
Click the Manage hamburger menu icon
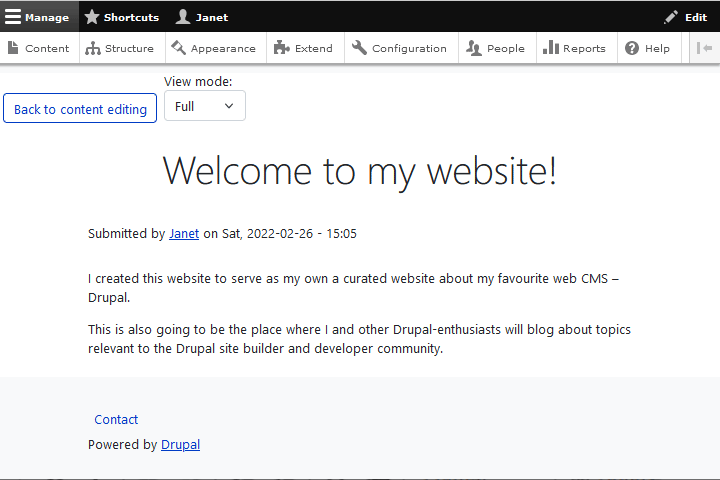[x=13, y=17]
